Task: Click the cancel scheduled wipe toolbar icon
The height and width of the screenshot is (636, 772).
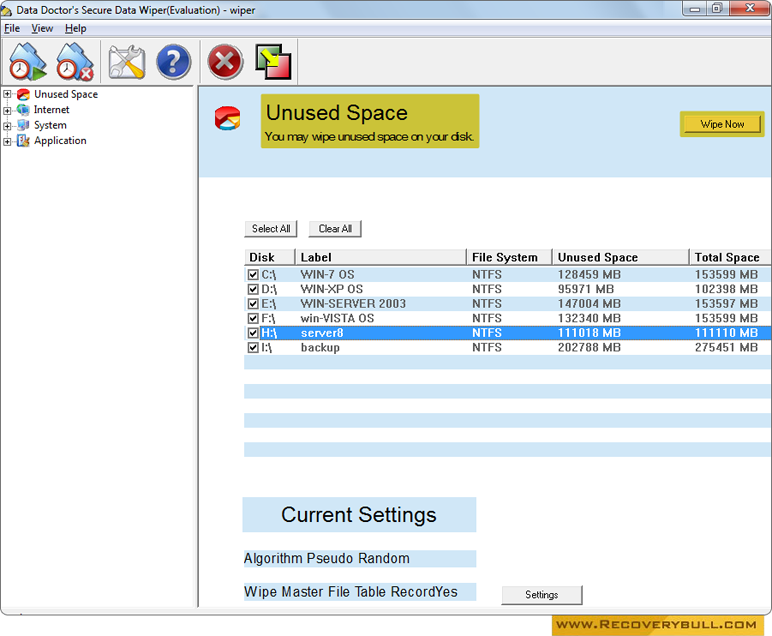Action: pos(75,62)
